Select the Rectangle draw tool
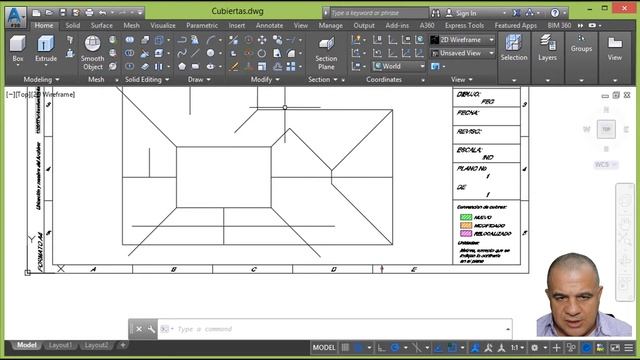This screenshot has height=360, width=640. pos(196,66)
